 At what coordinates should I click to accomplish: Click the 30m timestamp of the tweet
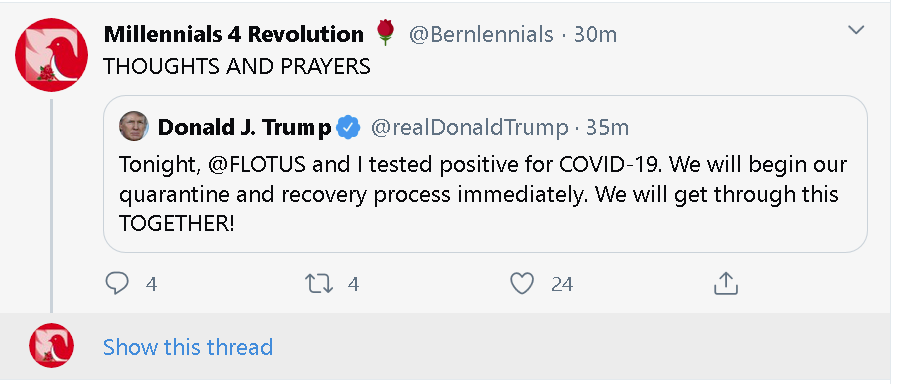coord(595,35)
